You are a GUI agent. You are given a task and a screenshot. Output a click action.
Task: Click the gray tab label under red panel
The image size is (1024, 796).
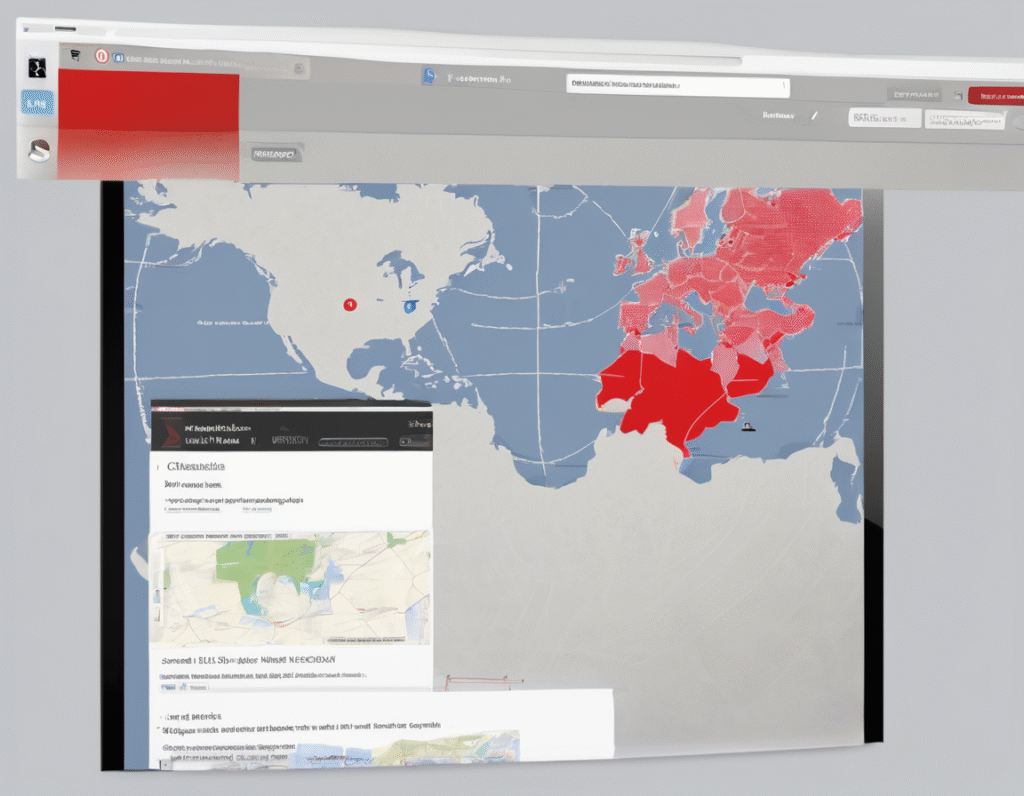click(x=274, y=154)
